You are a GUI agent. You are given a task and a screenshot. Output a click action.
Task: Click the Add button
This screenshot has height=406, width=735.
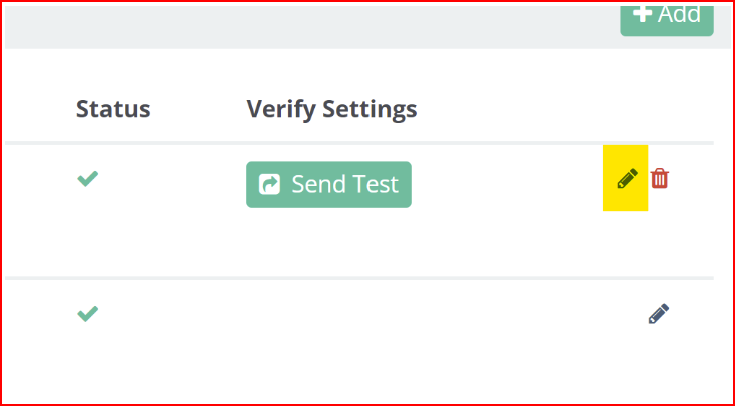click(667, 20)
